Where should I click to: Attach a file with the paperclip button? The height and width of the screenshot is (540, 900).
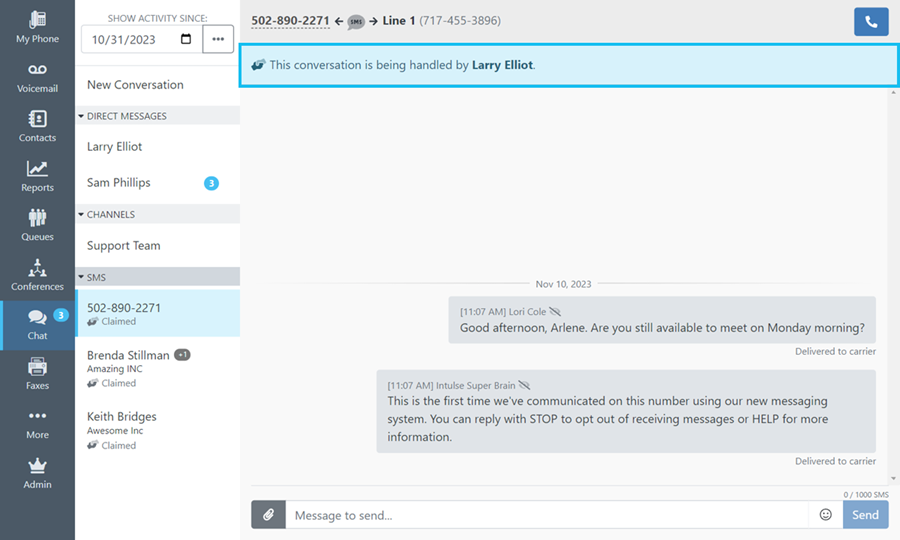click(x=268, y=515)
